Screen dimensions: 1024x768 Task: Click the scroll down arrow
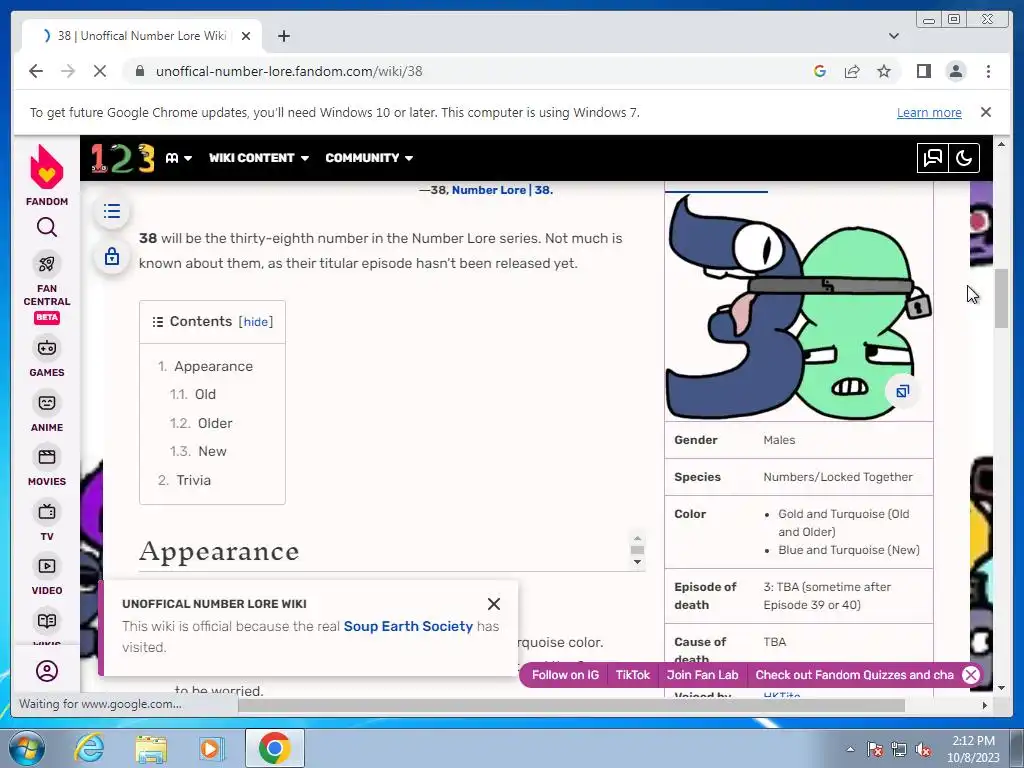[1002, 687]
